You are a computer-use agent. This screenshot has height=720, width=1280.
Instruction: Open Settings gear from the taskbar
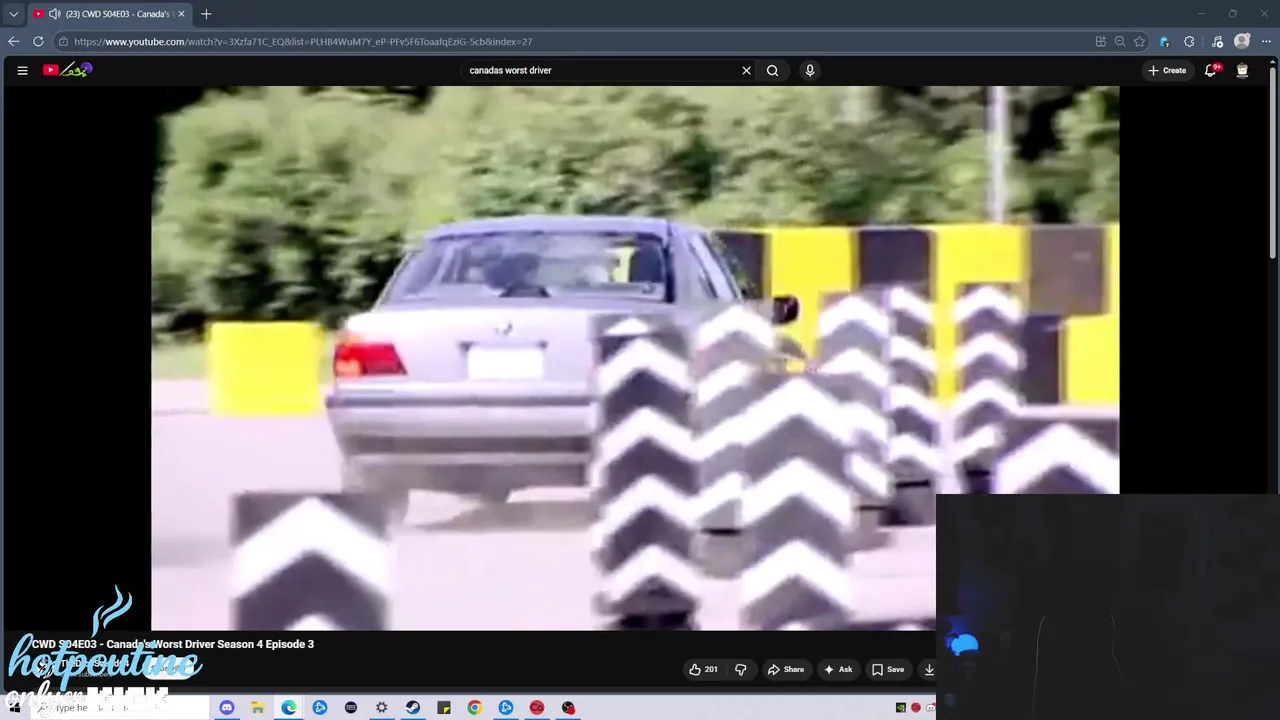tap(382, 707)
